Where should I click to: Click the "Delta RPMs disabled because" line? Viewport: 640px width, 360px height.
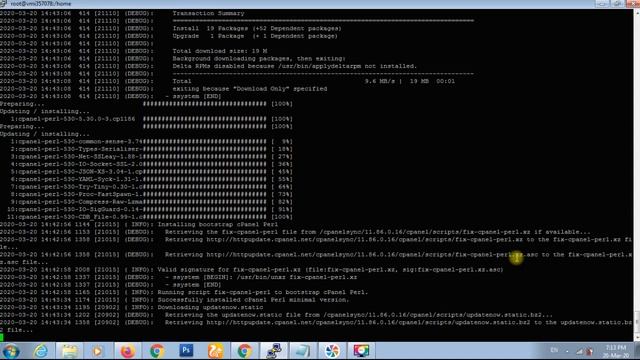(x=294, y=66)
